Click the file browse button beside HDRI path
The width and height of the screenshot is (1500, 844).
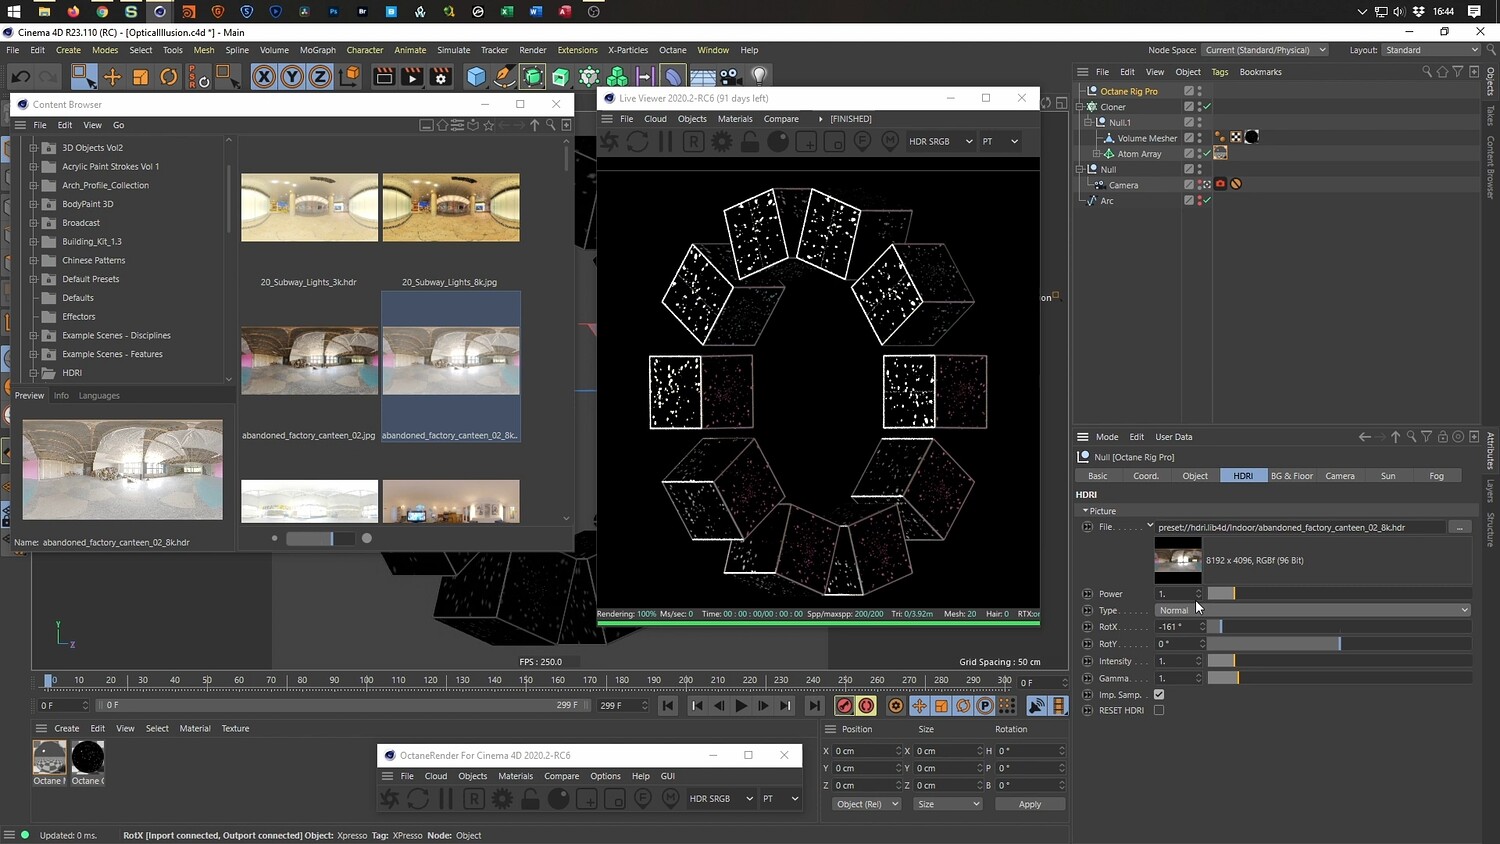tap(1460, 527)
